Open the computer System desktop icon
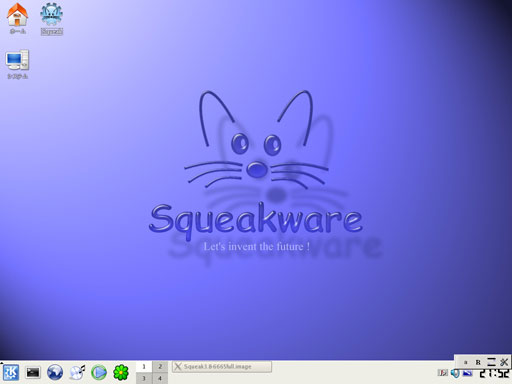 (17, 64)
